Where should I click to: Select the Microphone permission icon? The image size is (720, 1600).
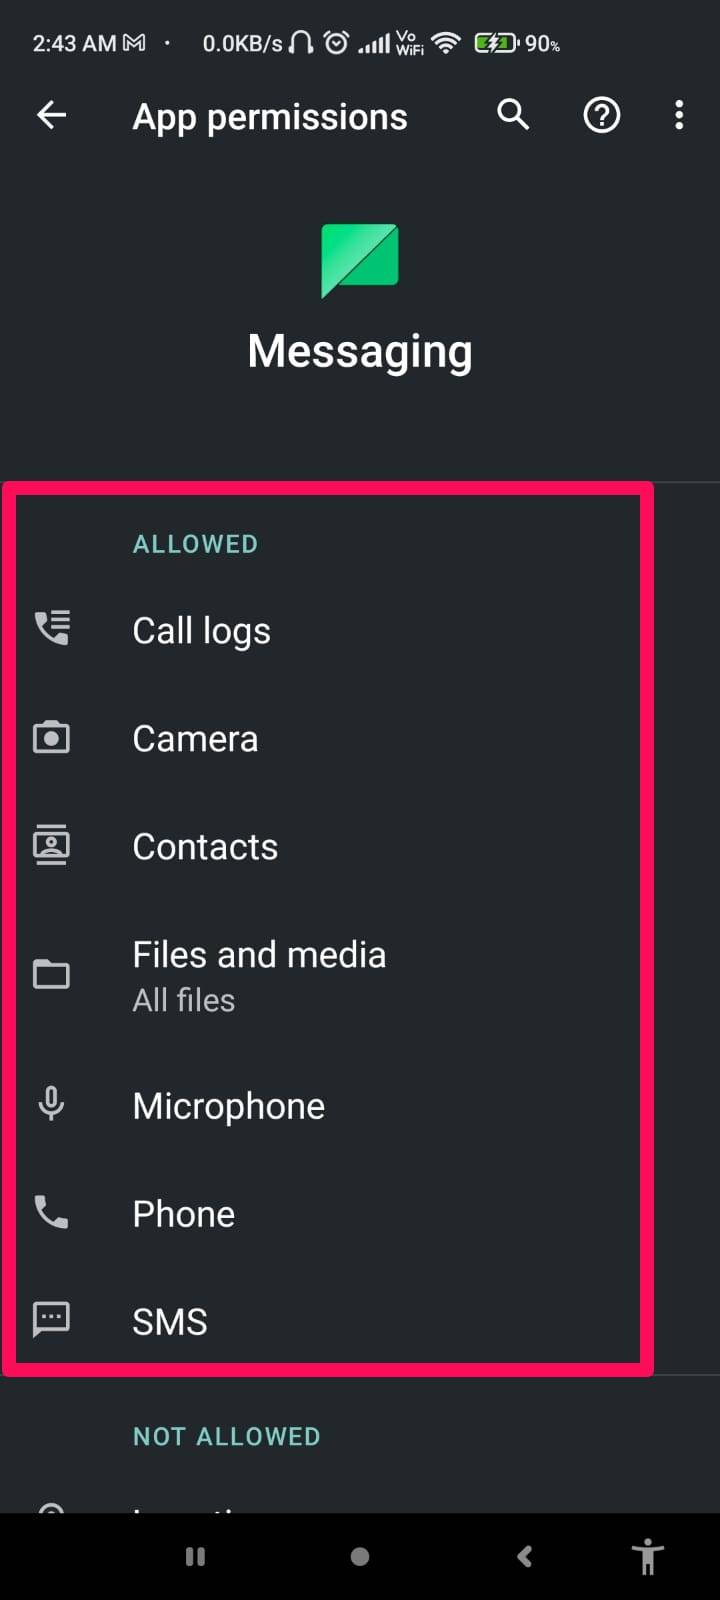tap(51, 1104)
